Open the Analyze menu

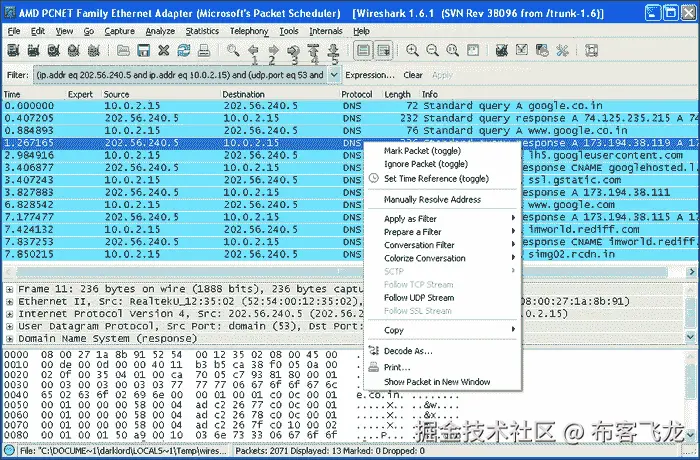(160, 31)
